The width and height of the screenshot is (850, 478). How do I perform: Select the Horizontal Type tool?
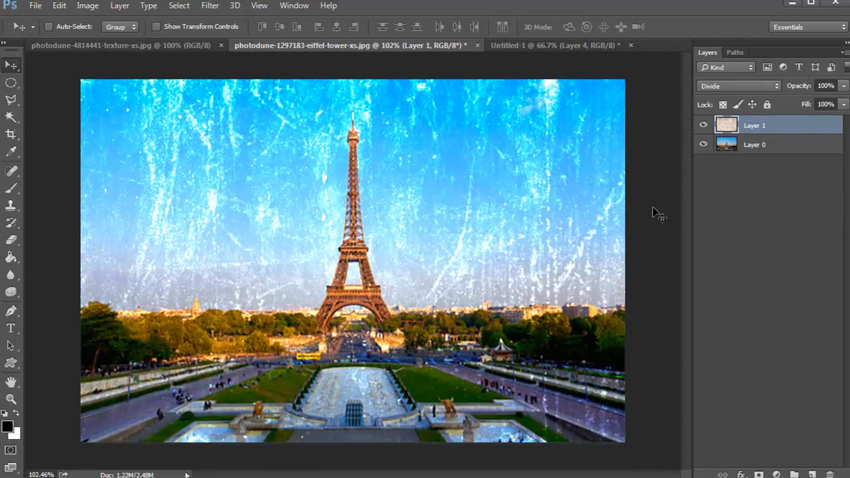point(11,328)
